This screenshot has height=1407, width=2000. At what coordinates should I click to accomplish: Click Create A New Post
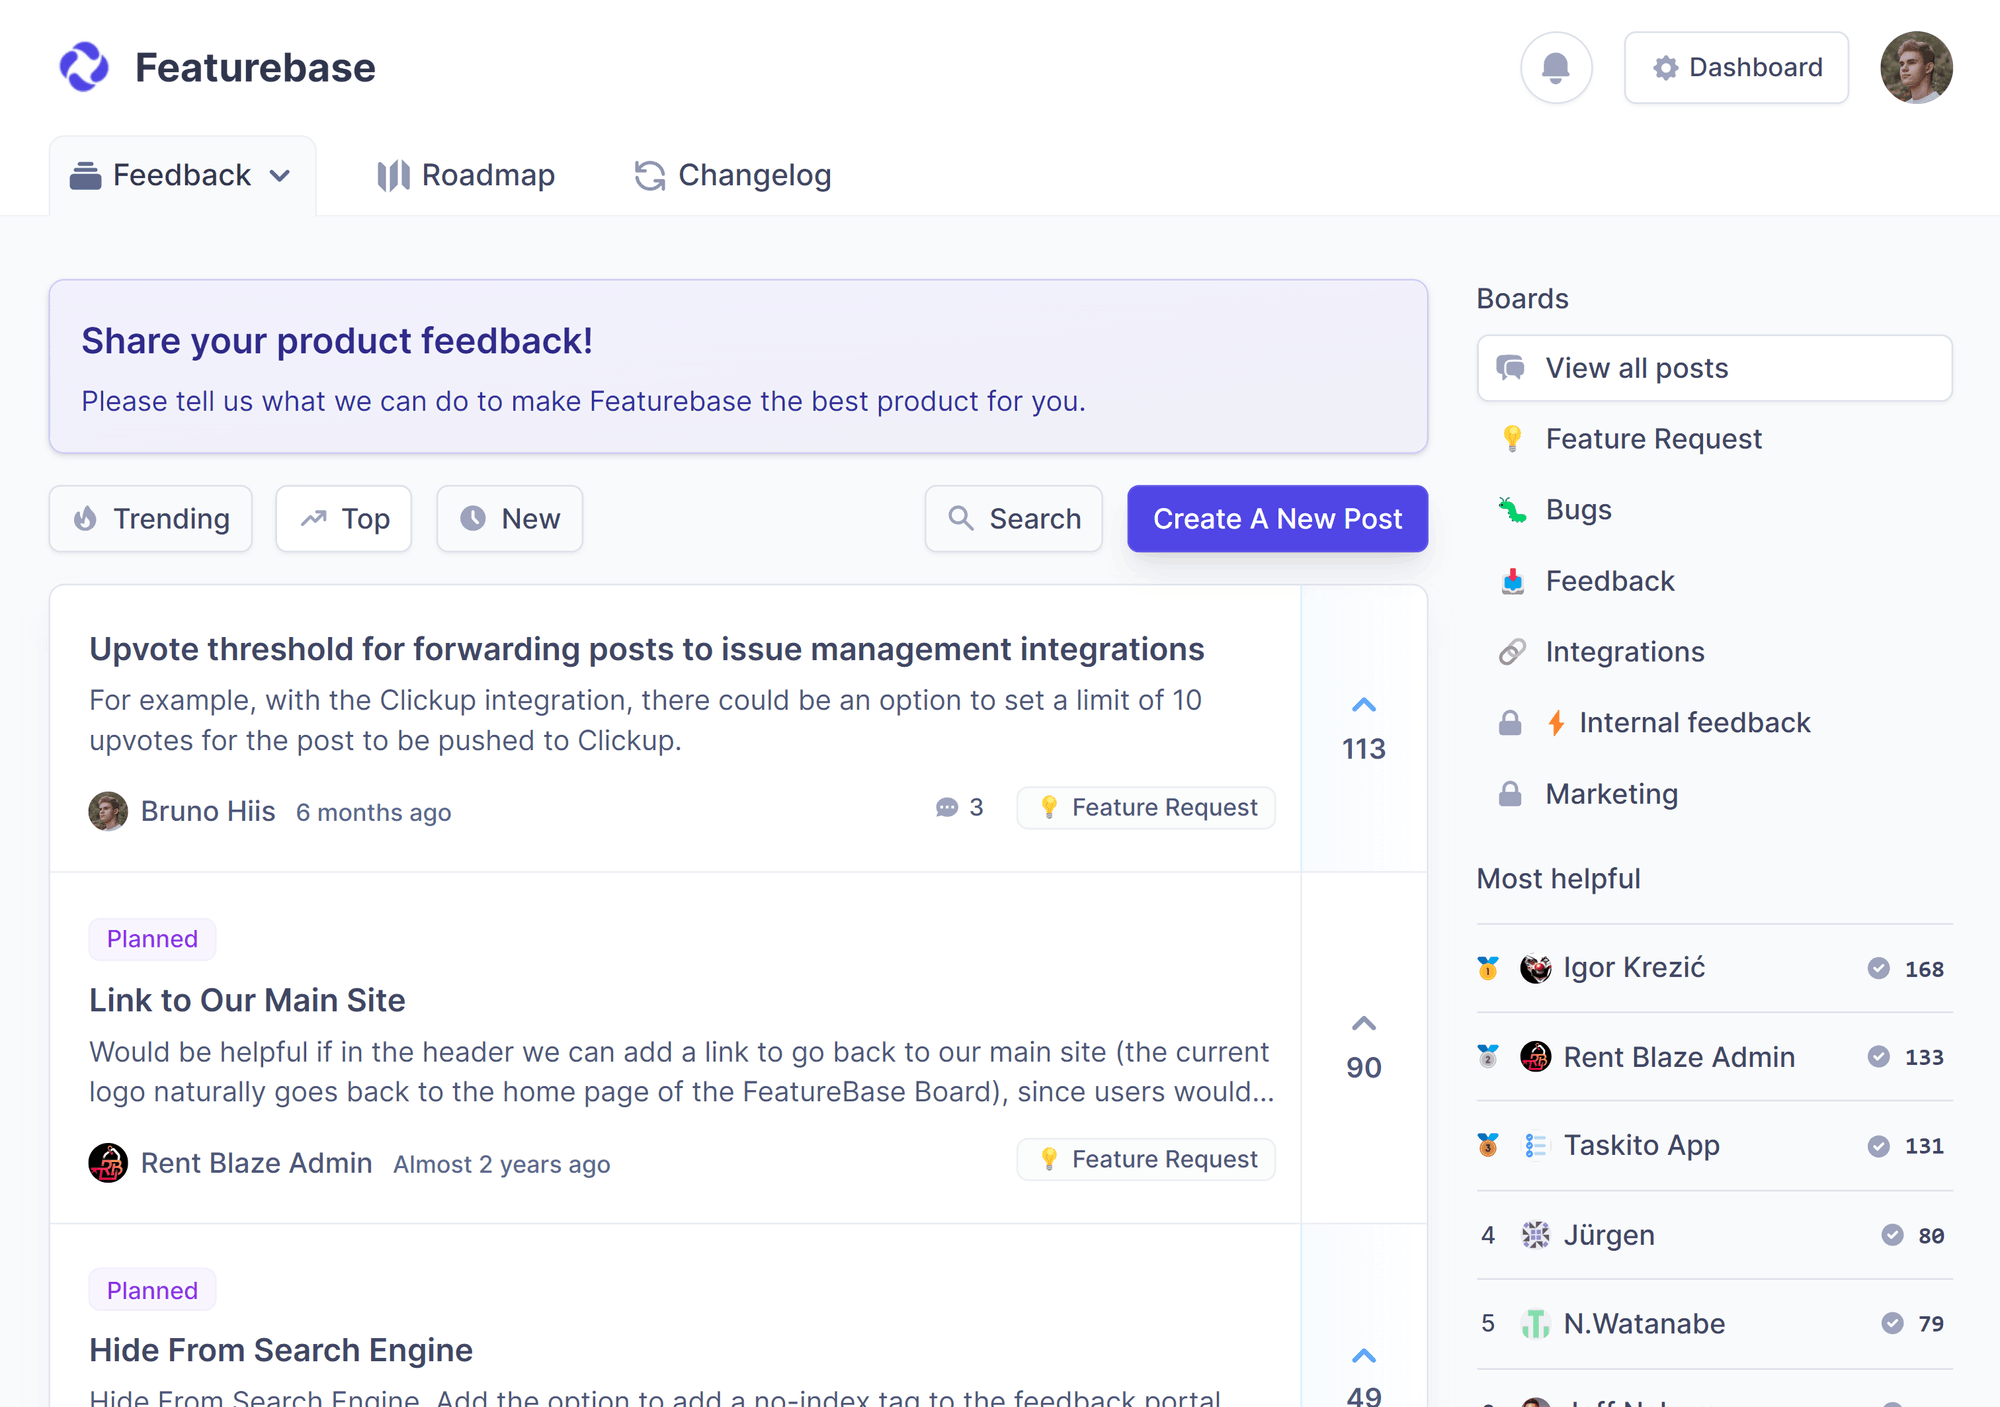point(1277,518)
